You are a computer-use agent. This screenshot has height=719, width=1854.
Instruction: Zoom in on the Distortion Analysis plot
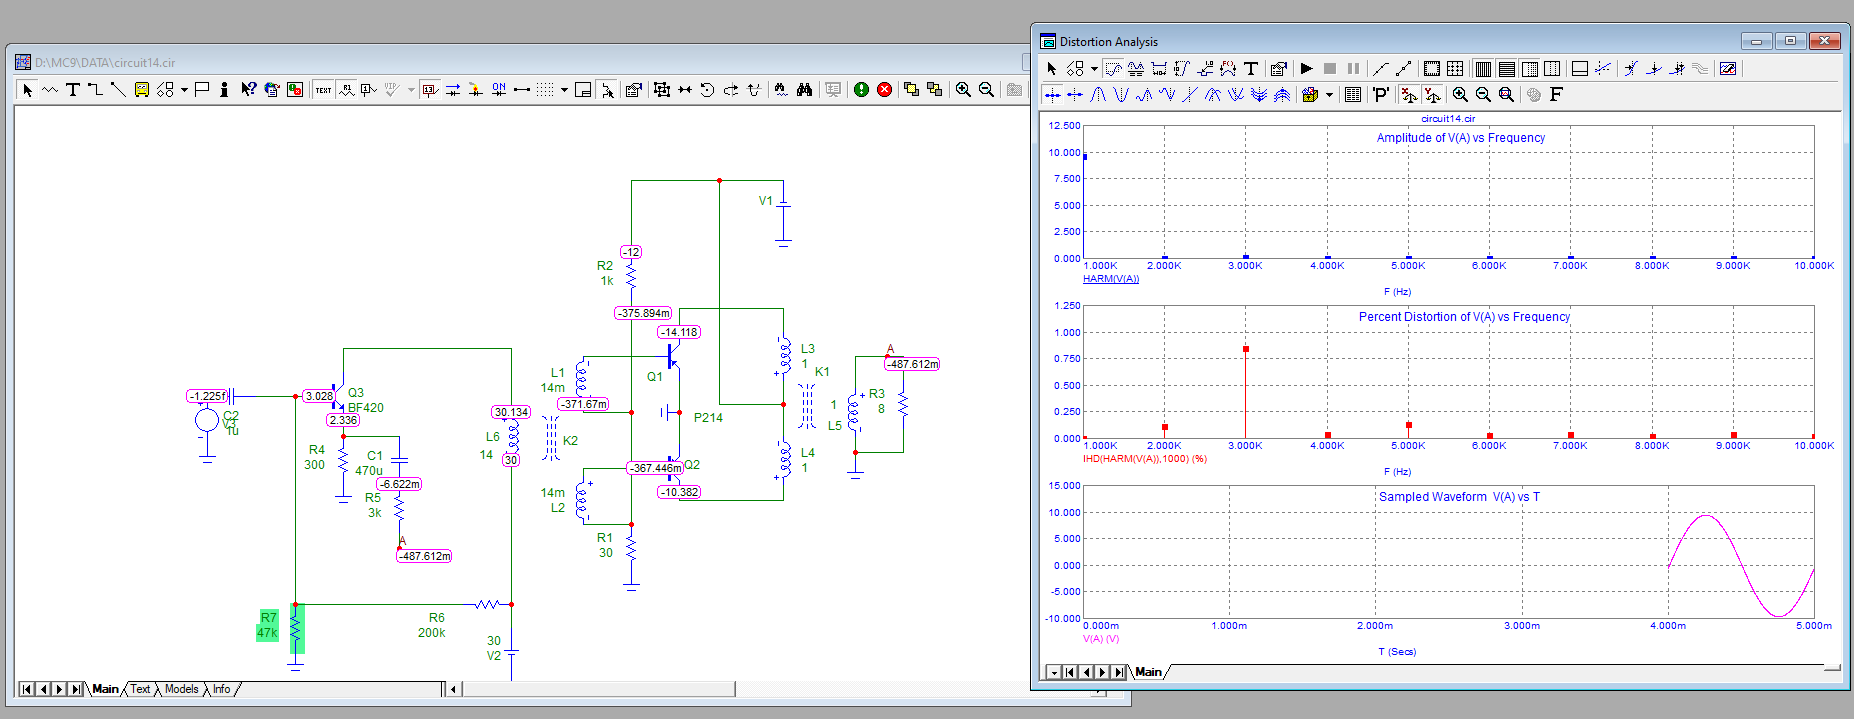pyautogui.click(x=1460, y=95)
